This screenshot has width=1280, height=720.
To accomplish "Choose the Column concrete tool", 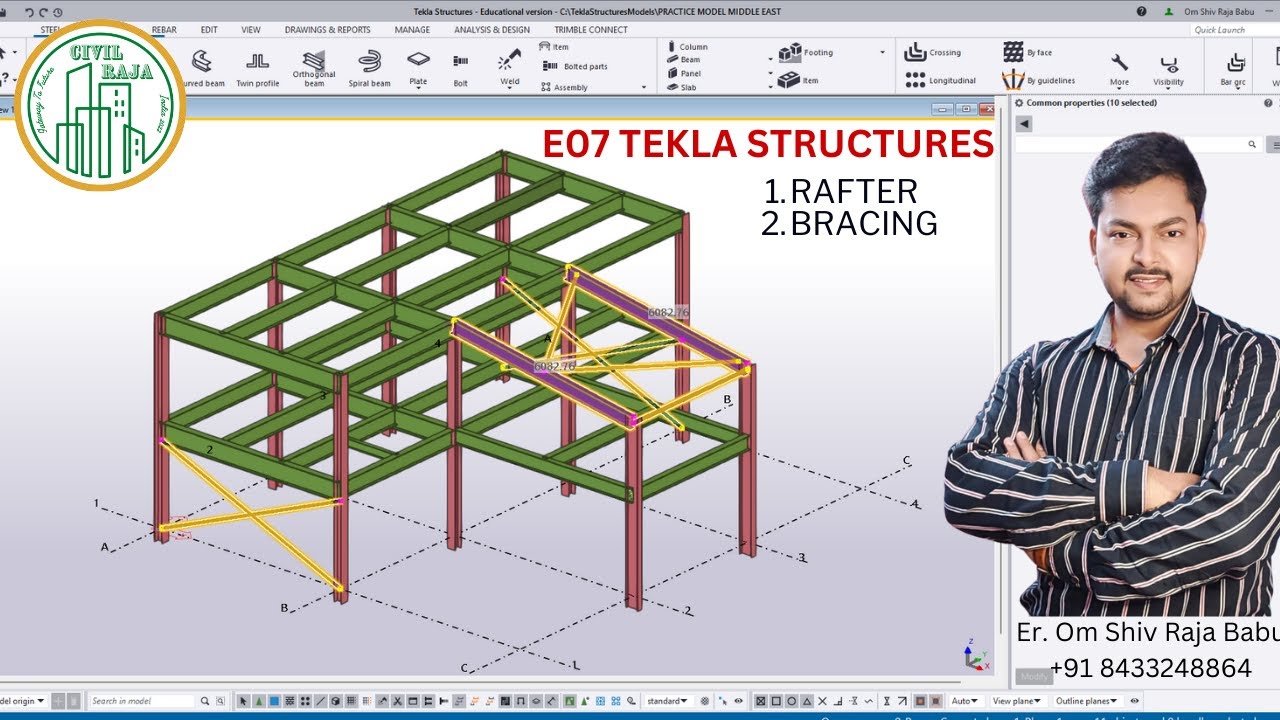I will click(687, 46).
